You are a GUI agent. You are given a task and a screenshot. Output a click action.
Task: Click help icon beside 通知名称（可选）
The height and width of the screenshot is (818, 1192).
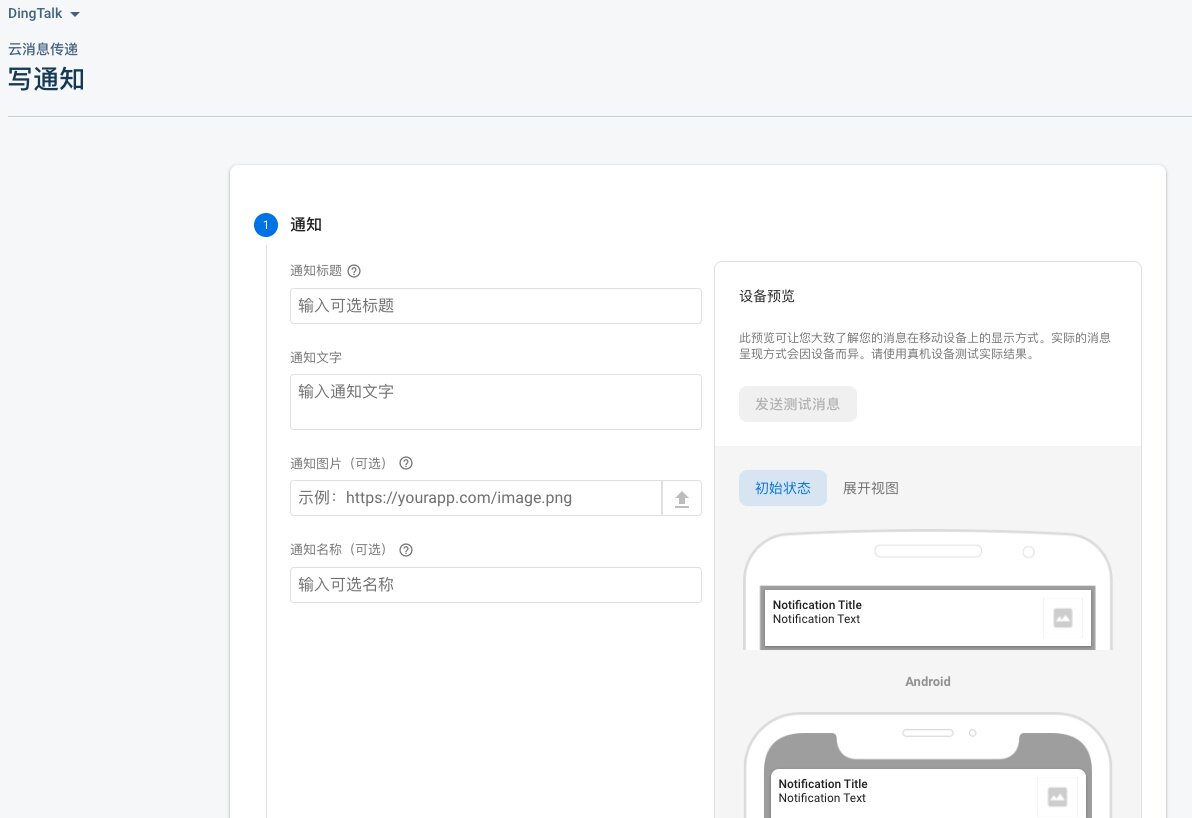[406, 550]
